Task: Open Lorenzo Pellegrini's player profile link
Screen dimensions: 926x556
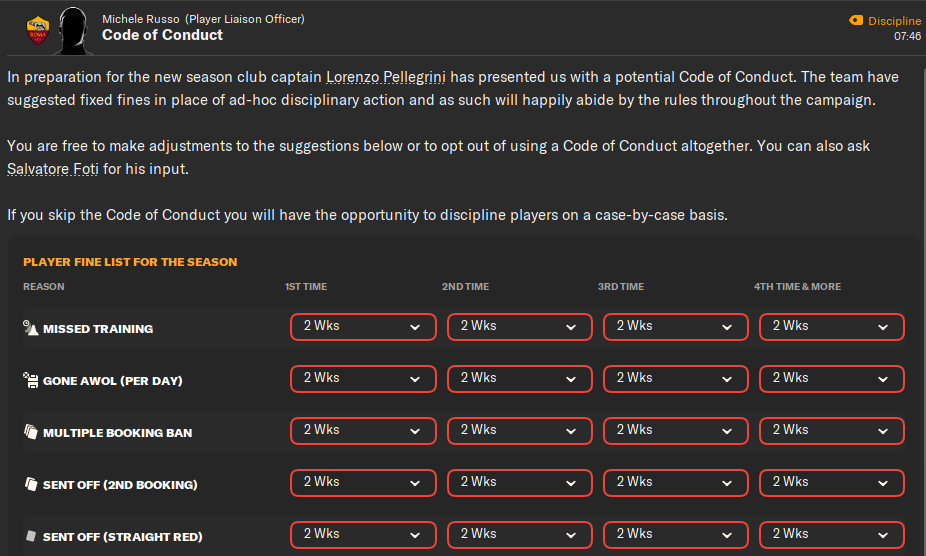Action: click(x=376, y=77)
